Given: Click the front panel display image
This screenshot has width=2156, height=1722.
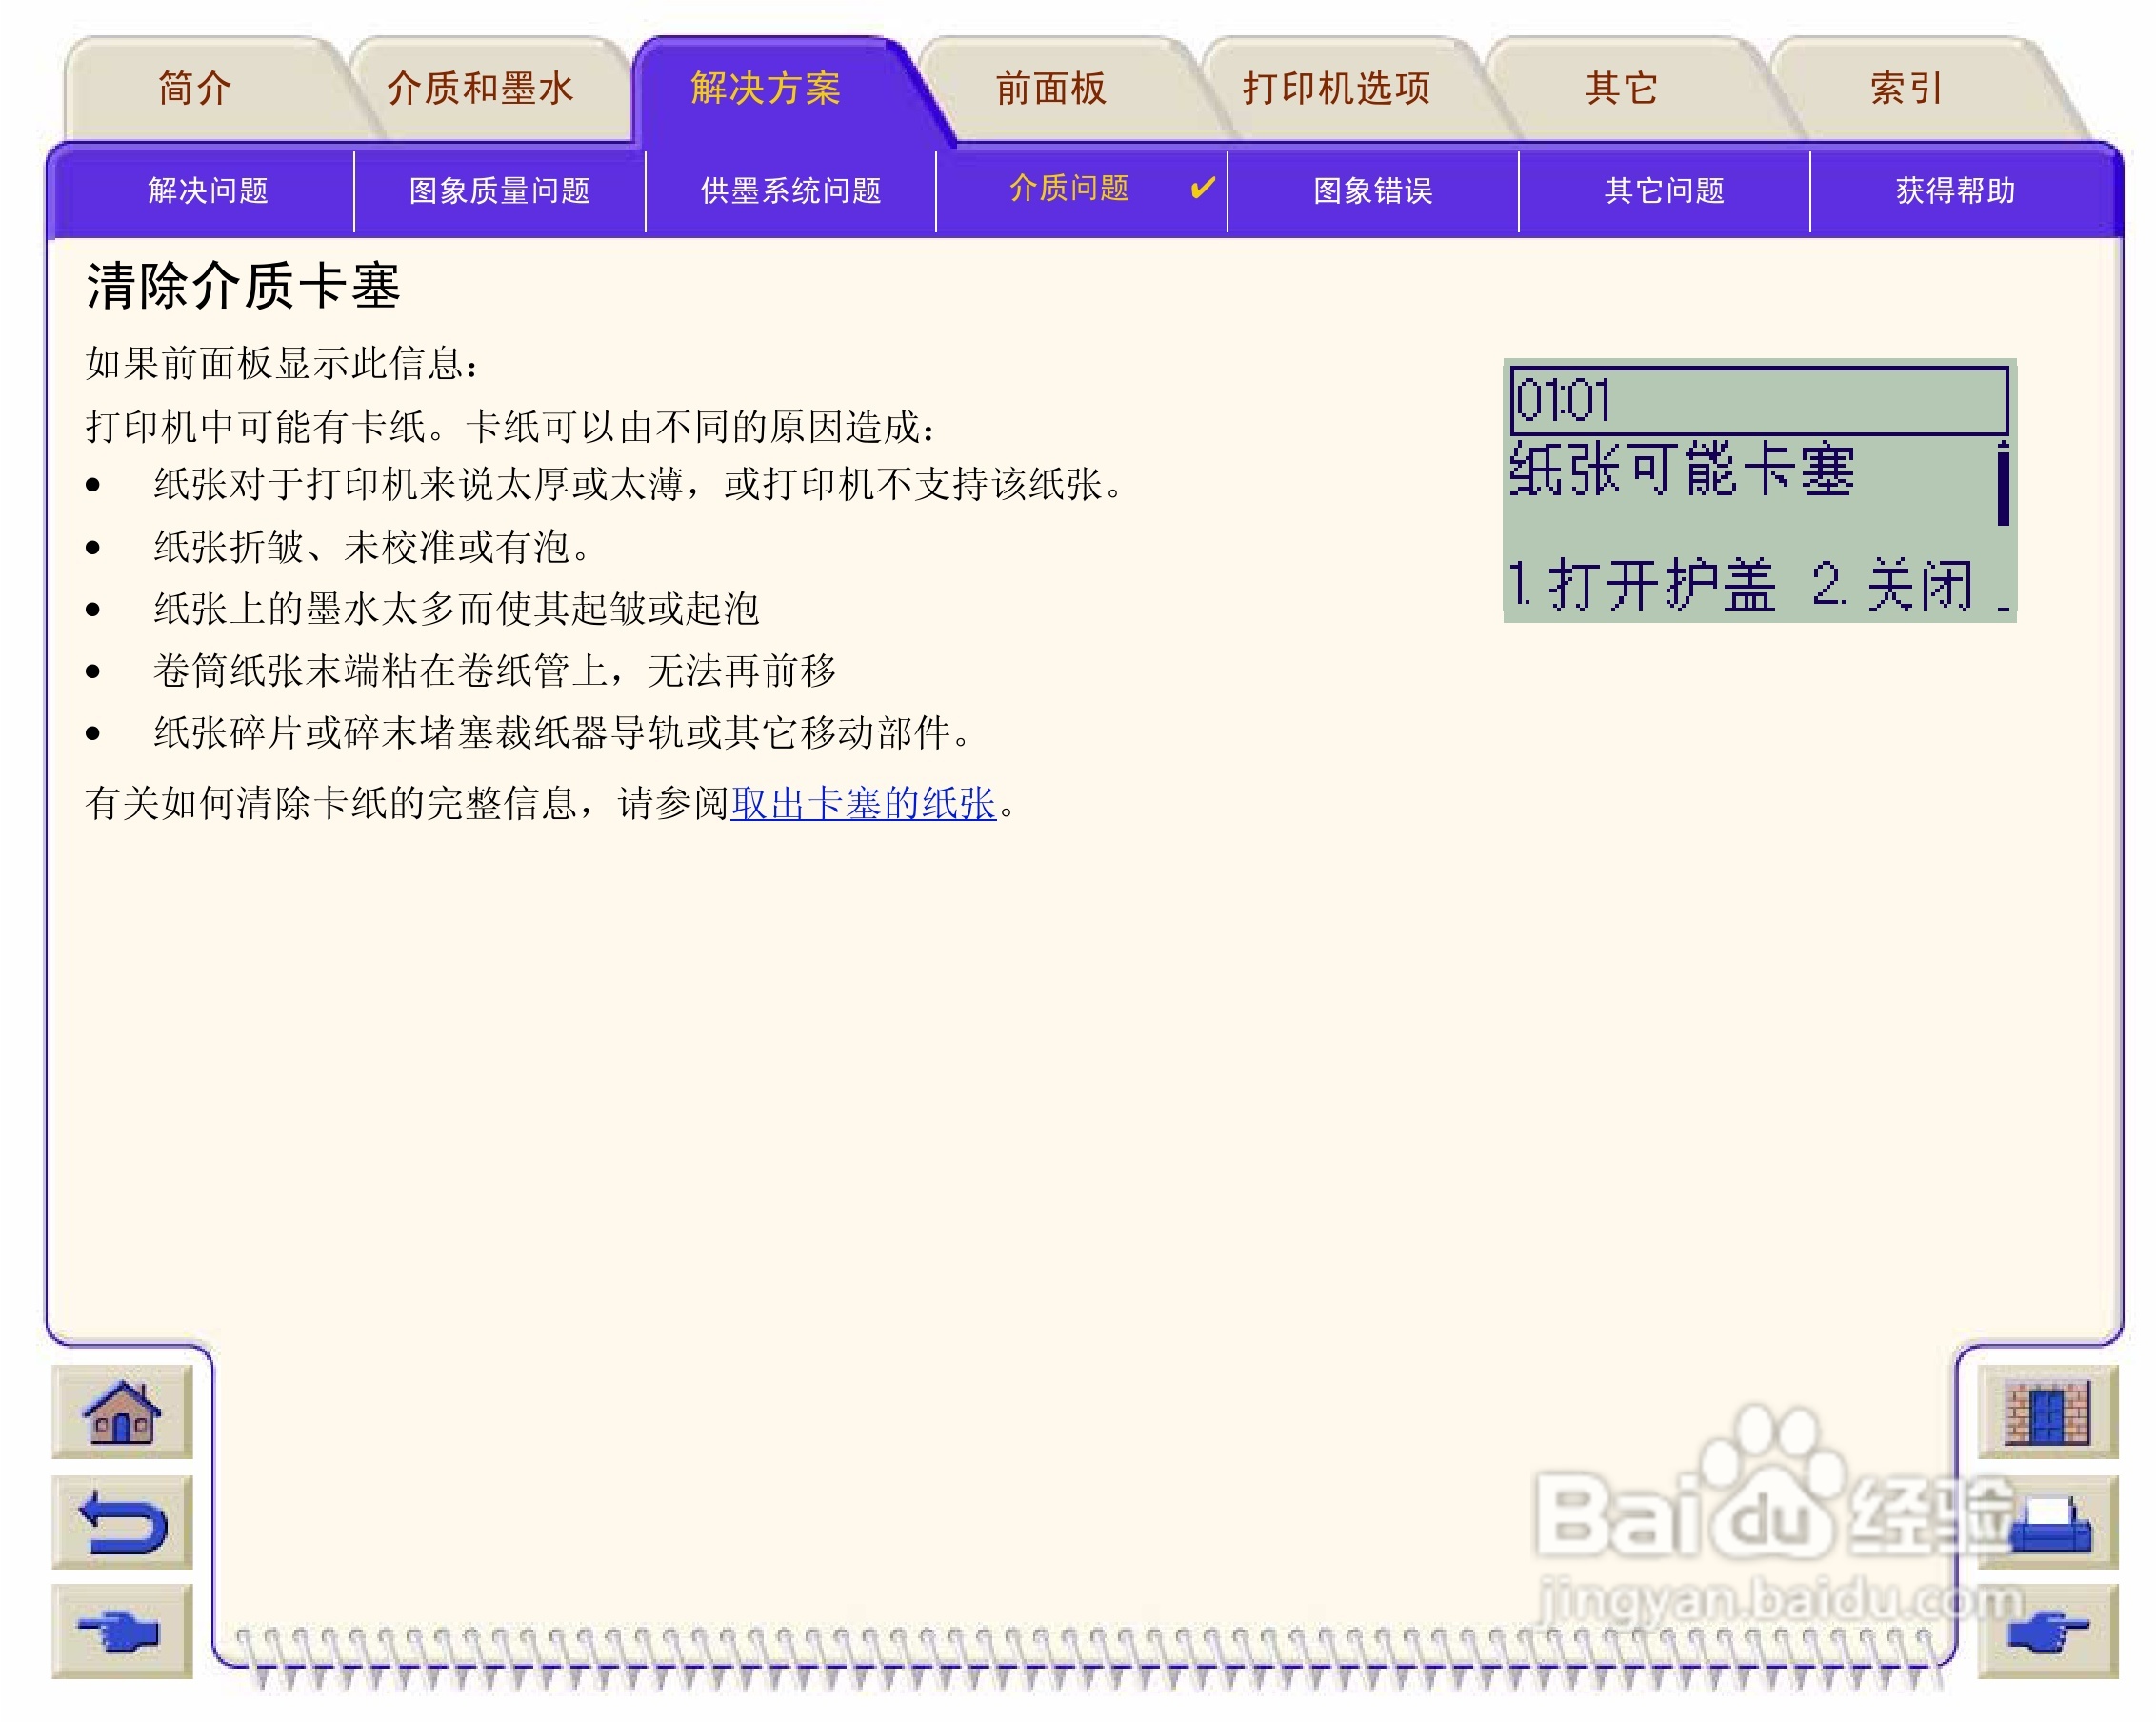Looking at the screenshot, I should (x=1759, y=490).
